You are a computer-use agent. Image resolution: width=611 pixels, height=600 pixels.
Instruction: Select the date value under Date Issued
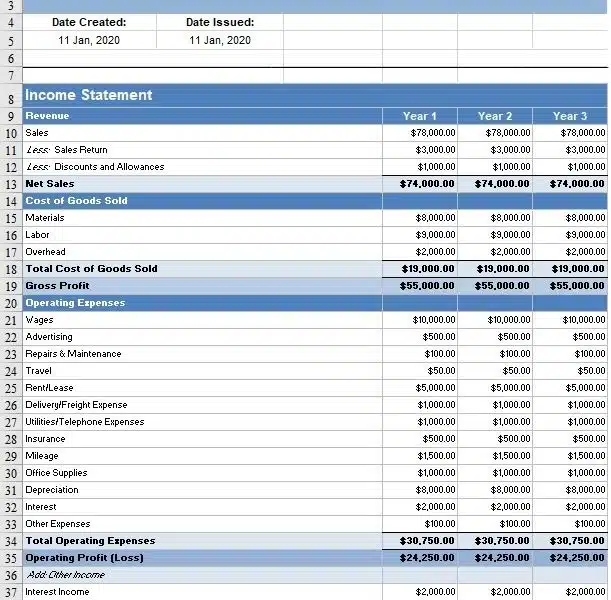(x=219, y=40)
